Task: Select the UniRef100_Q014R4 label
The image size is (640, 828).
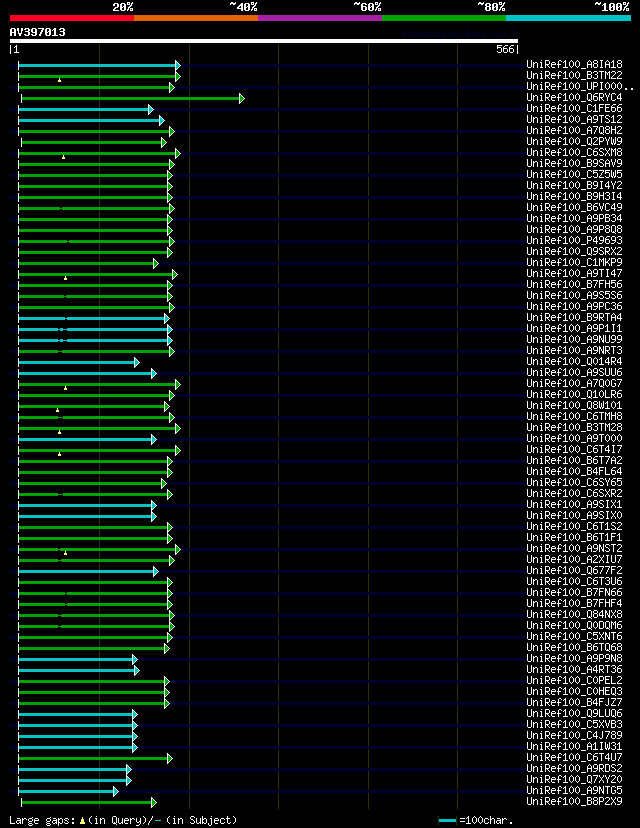Action: [574, 362]
